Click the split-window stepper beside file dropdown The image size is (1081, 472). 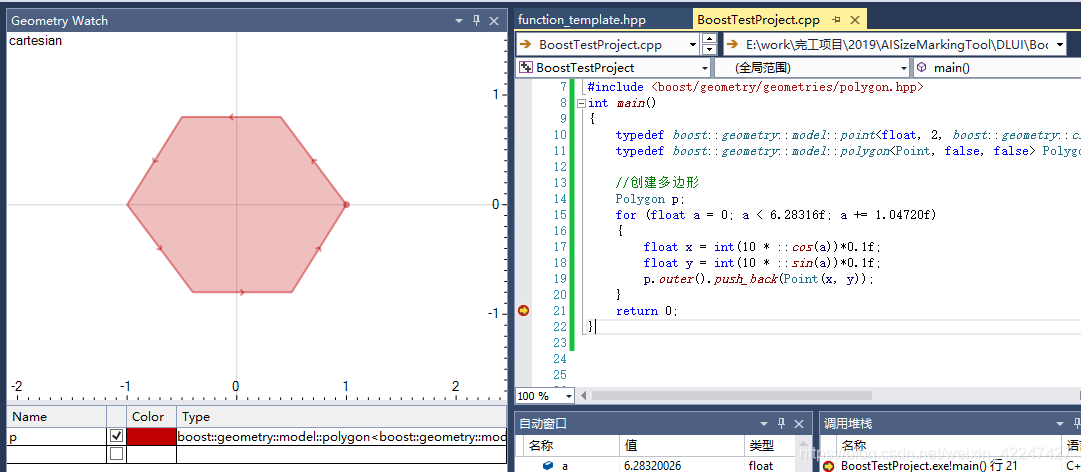709,45
